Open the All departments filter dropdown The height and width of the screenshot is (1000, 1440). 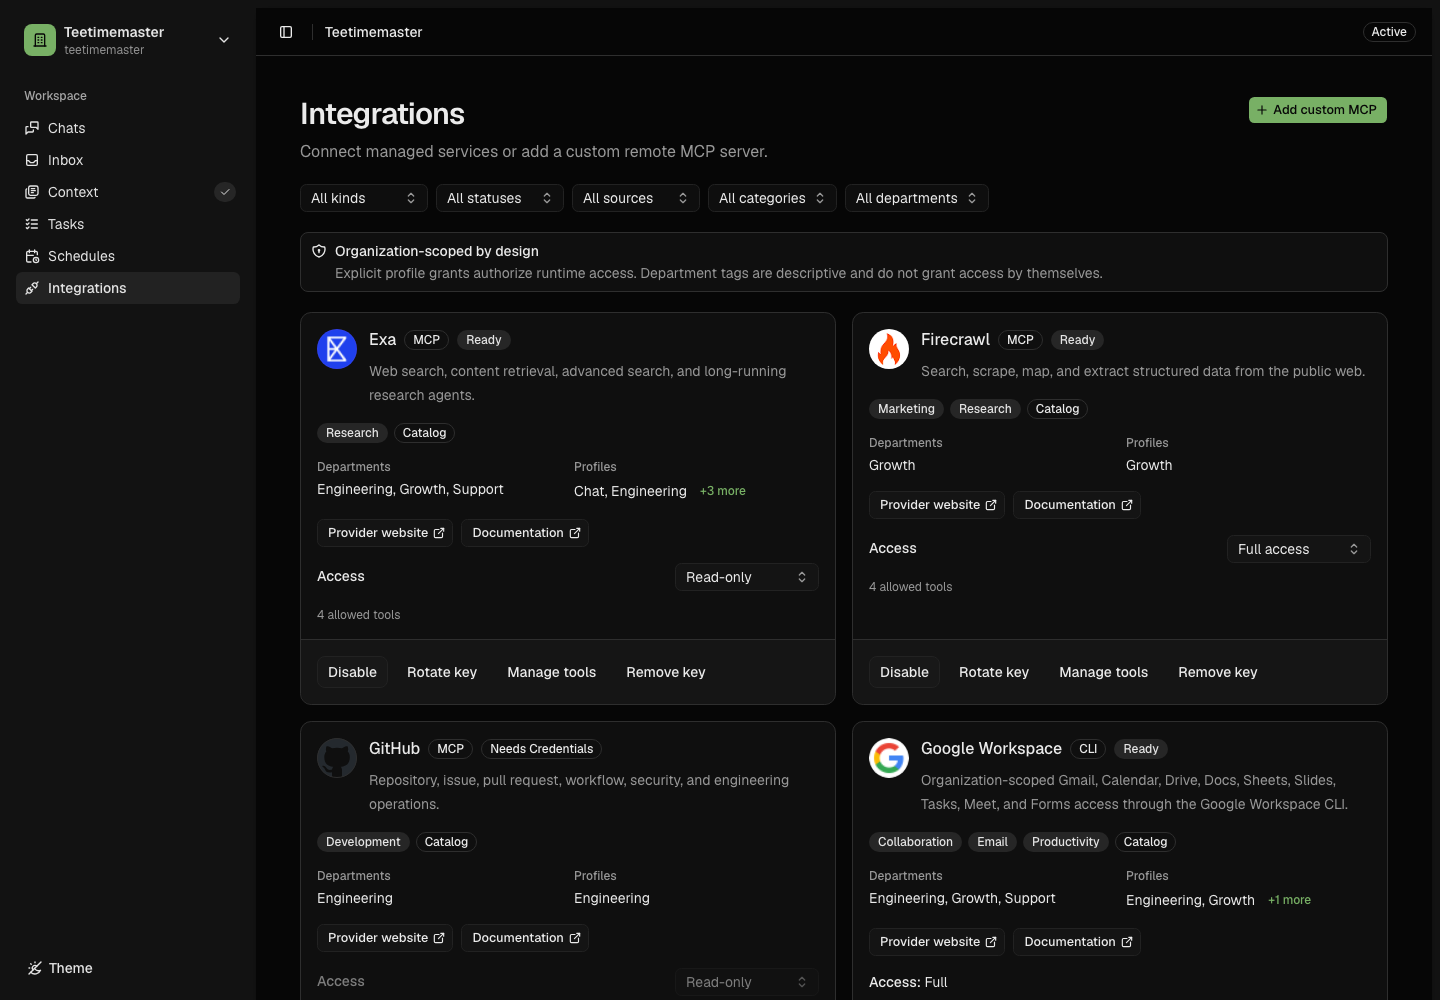click(x=917, y=198)
